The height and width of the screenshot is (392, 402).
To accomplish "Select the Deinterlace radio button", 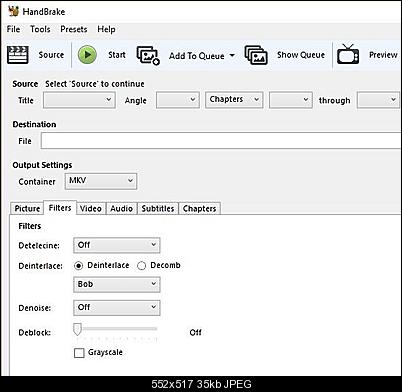I will coord(78,266).
